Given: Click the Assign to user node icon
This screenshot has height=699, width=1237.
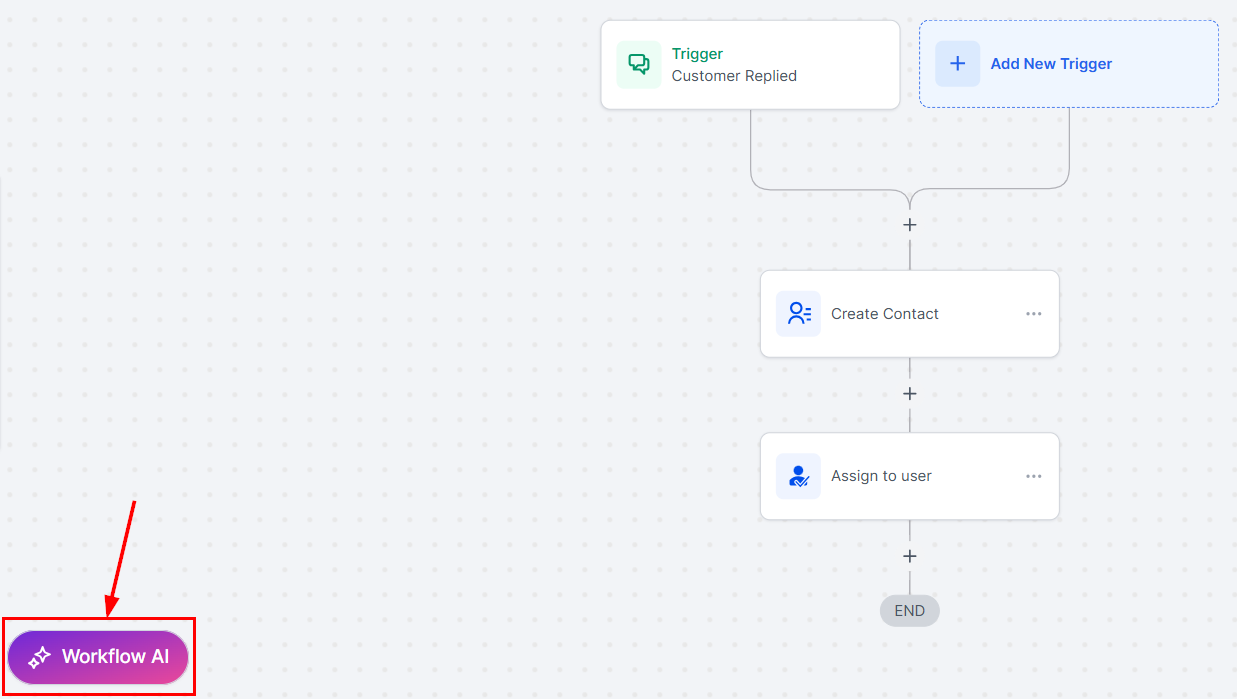Looking at the screenshot, I should pos(798,476).
